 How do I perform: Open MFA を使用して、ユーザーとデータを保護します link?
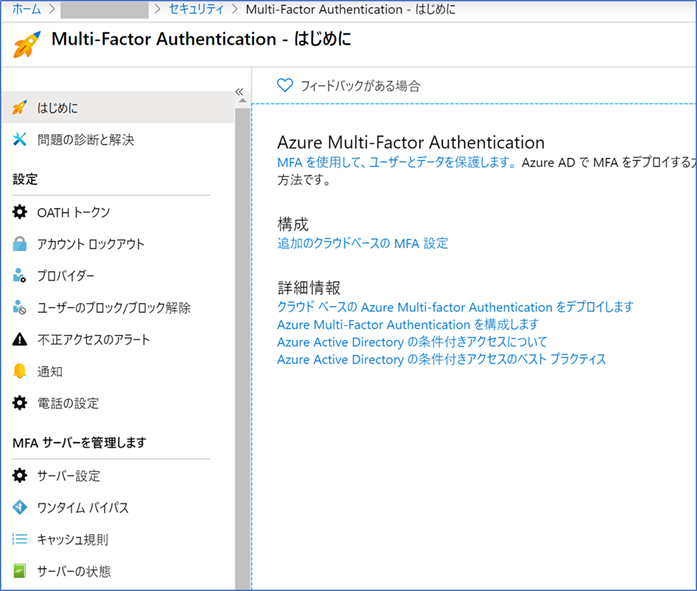point(397,162)
